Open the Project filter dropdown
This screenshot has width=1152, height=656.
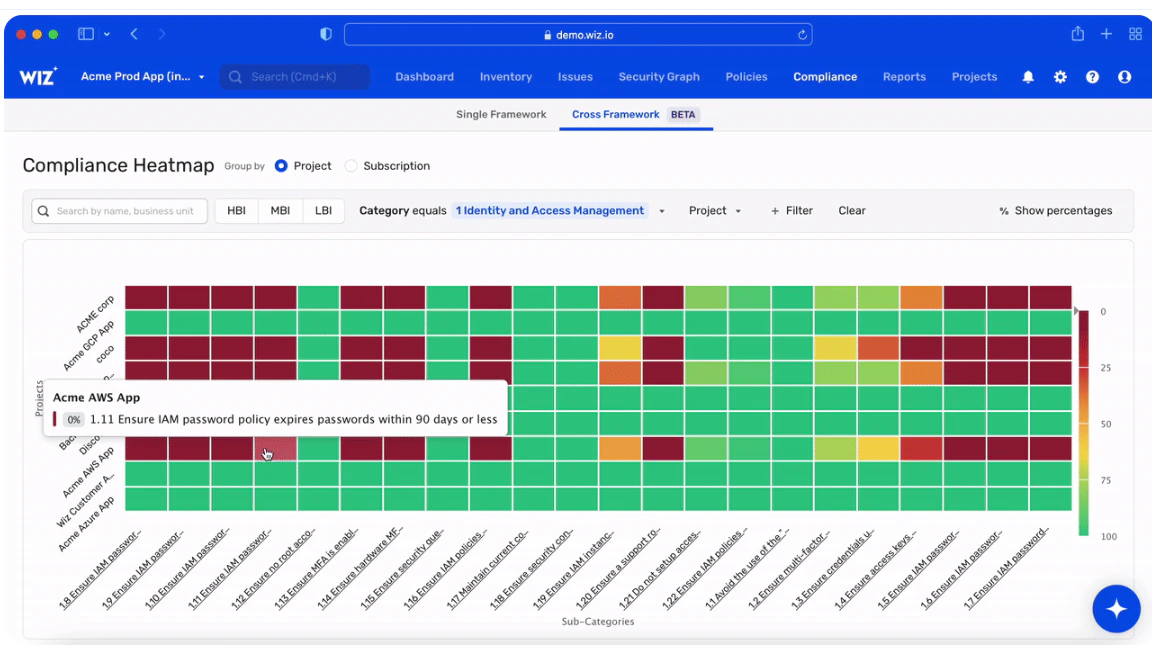714,210
